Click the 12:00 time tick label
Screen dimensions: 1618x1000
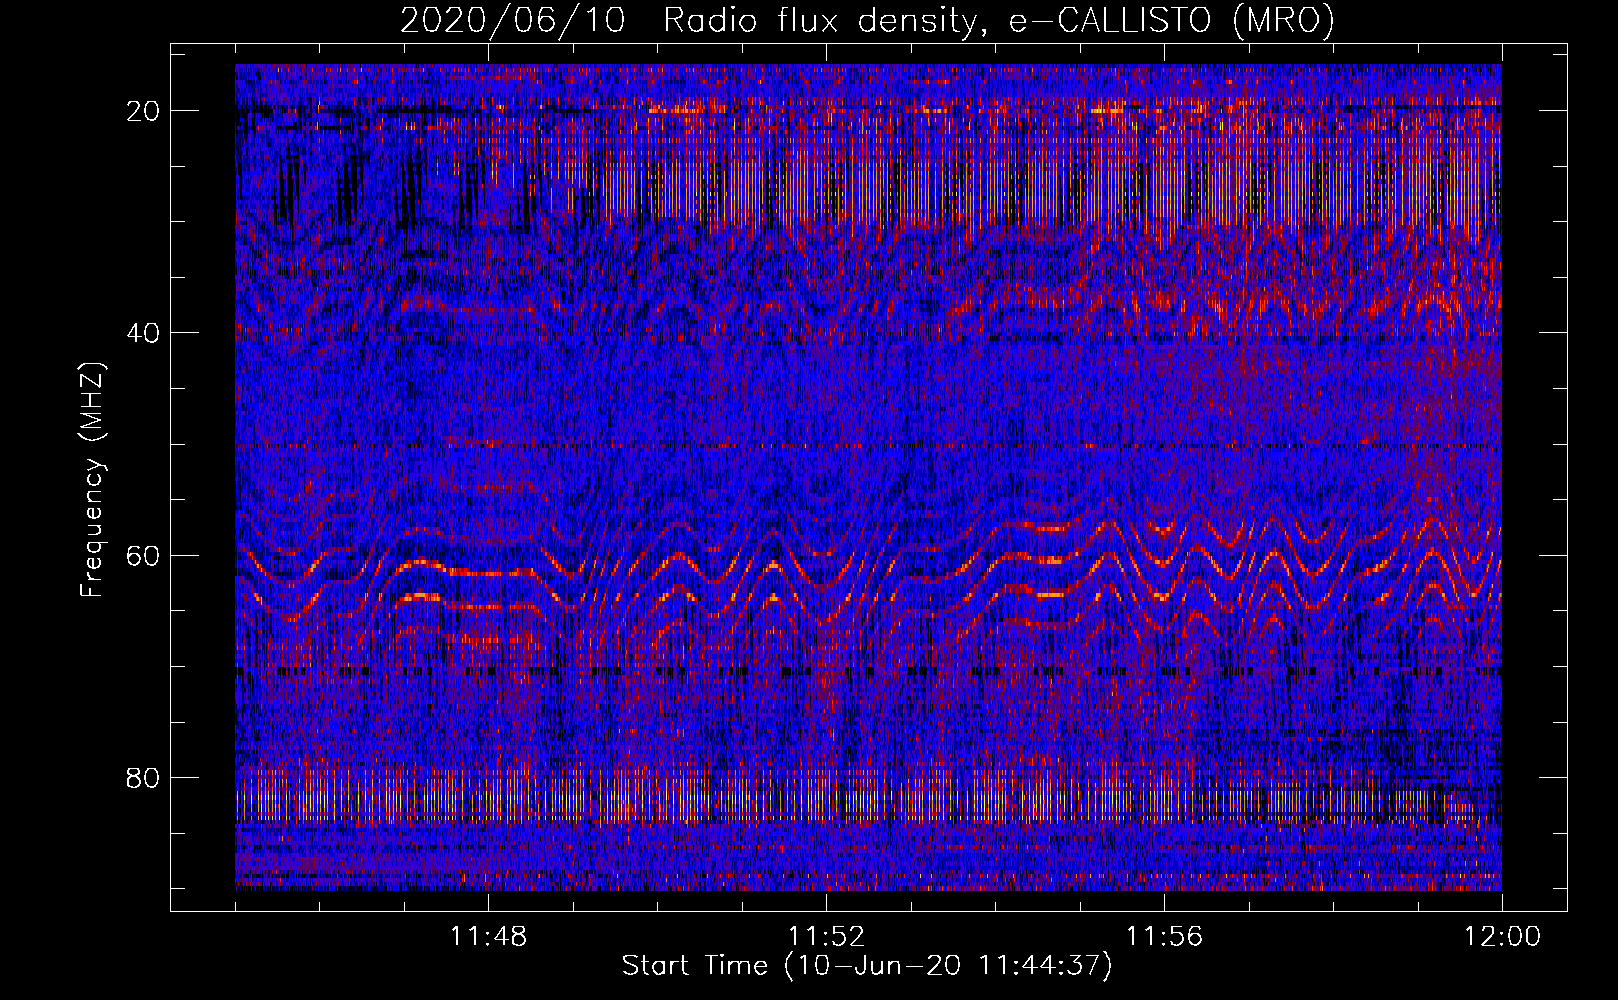pyautogui.click(x=1502, y=937)
